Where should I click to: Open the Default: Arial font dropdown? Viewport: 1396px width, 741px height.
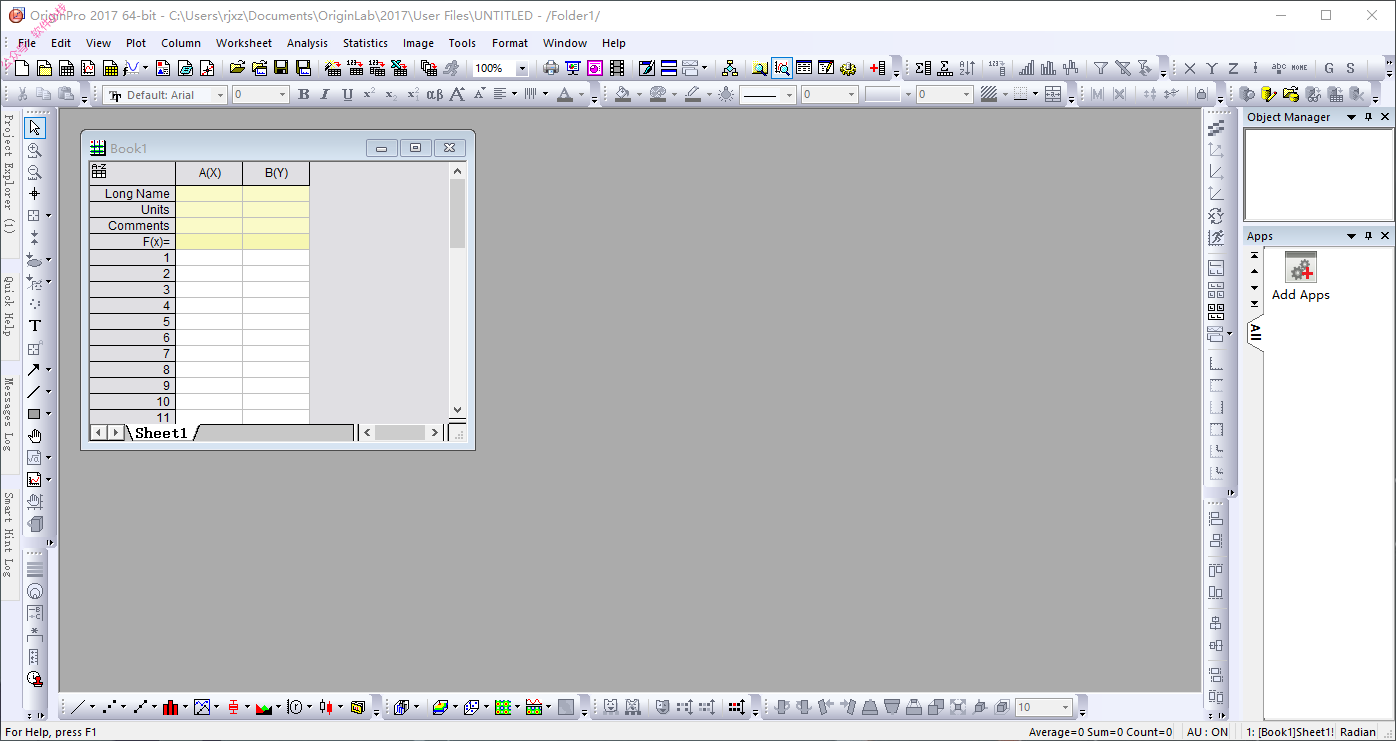coord(219,95)
